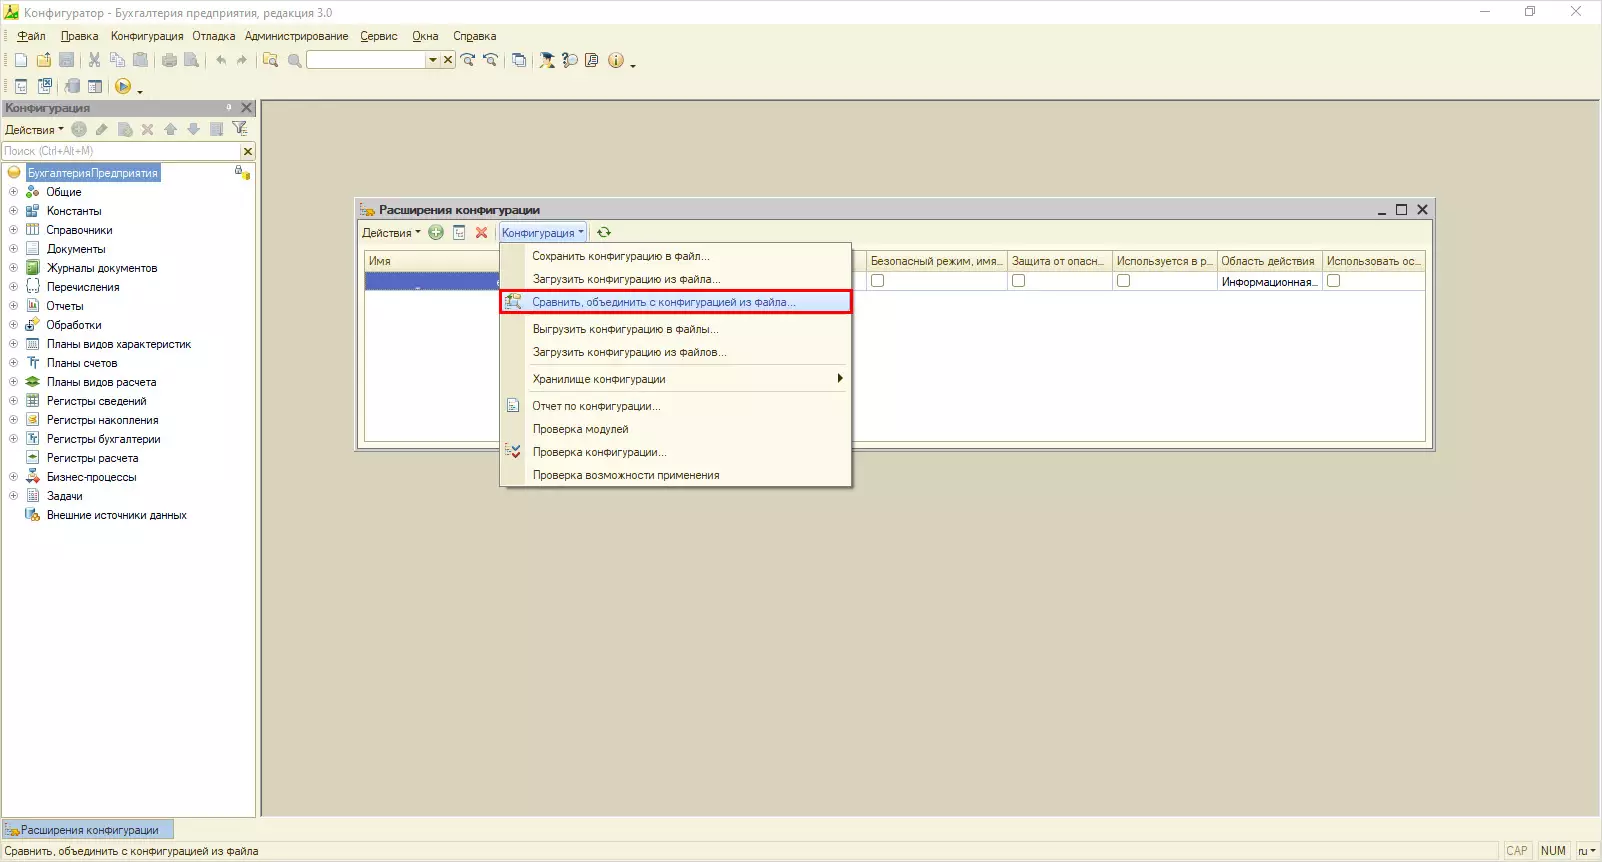Open the 'Действия' button in extensions window
The height and width of the screenshot is (862, 1602).
point(390,233)
